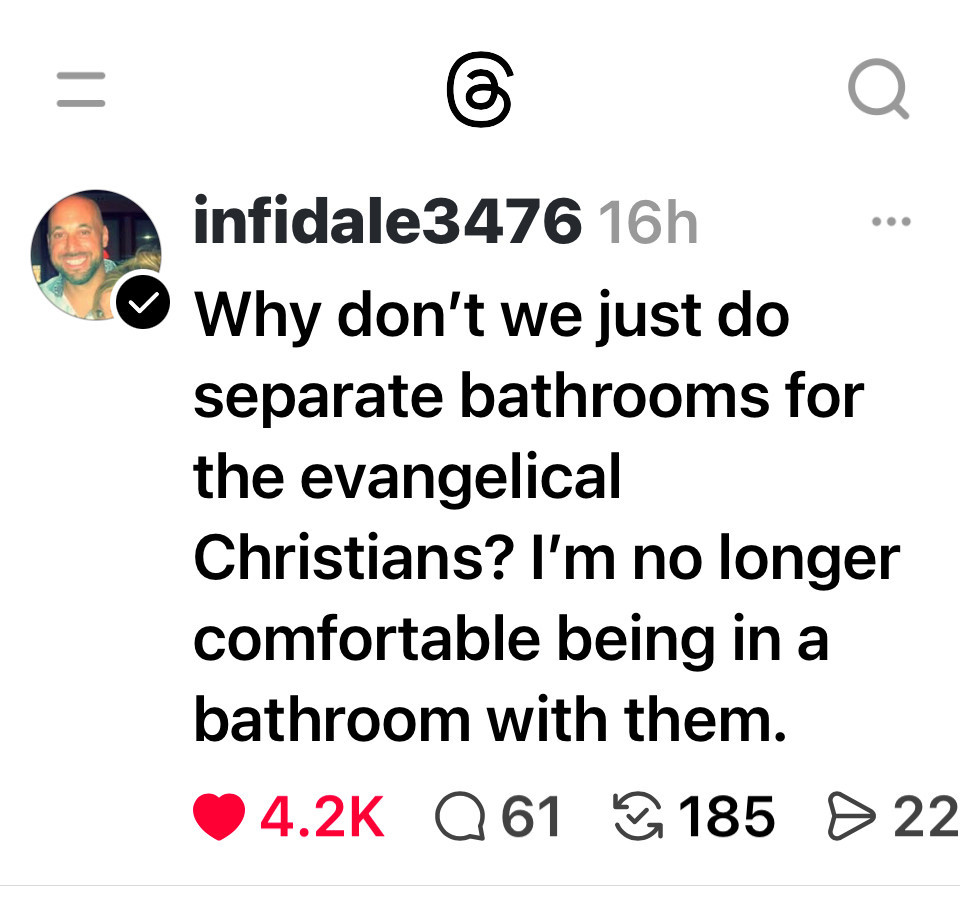Tap the 'bathroom with them.' closing line
Screen dimensions: 960x921
click(490, 720)
